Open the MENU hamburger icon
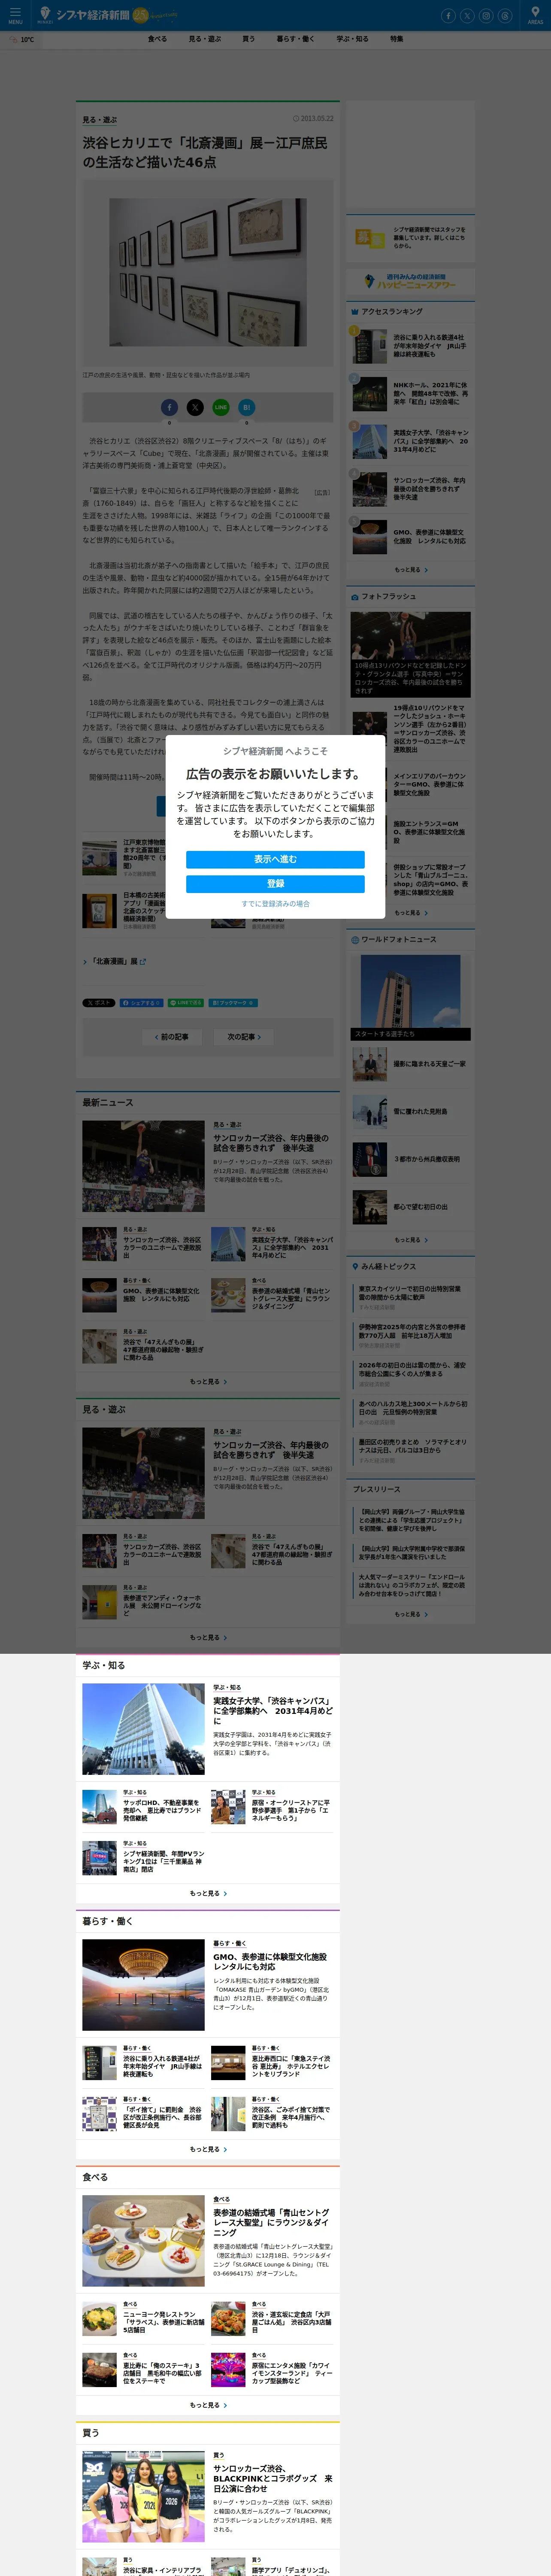This screenshot has height=2576, width=551. pos(15,14)
